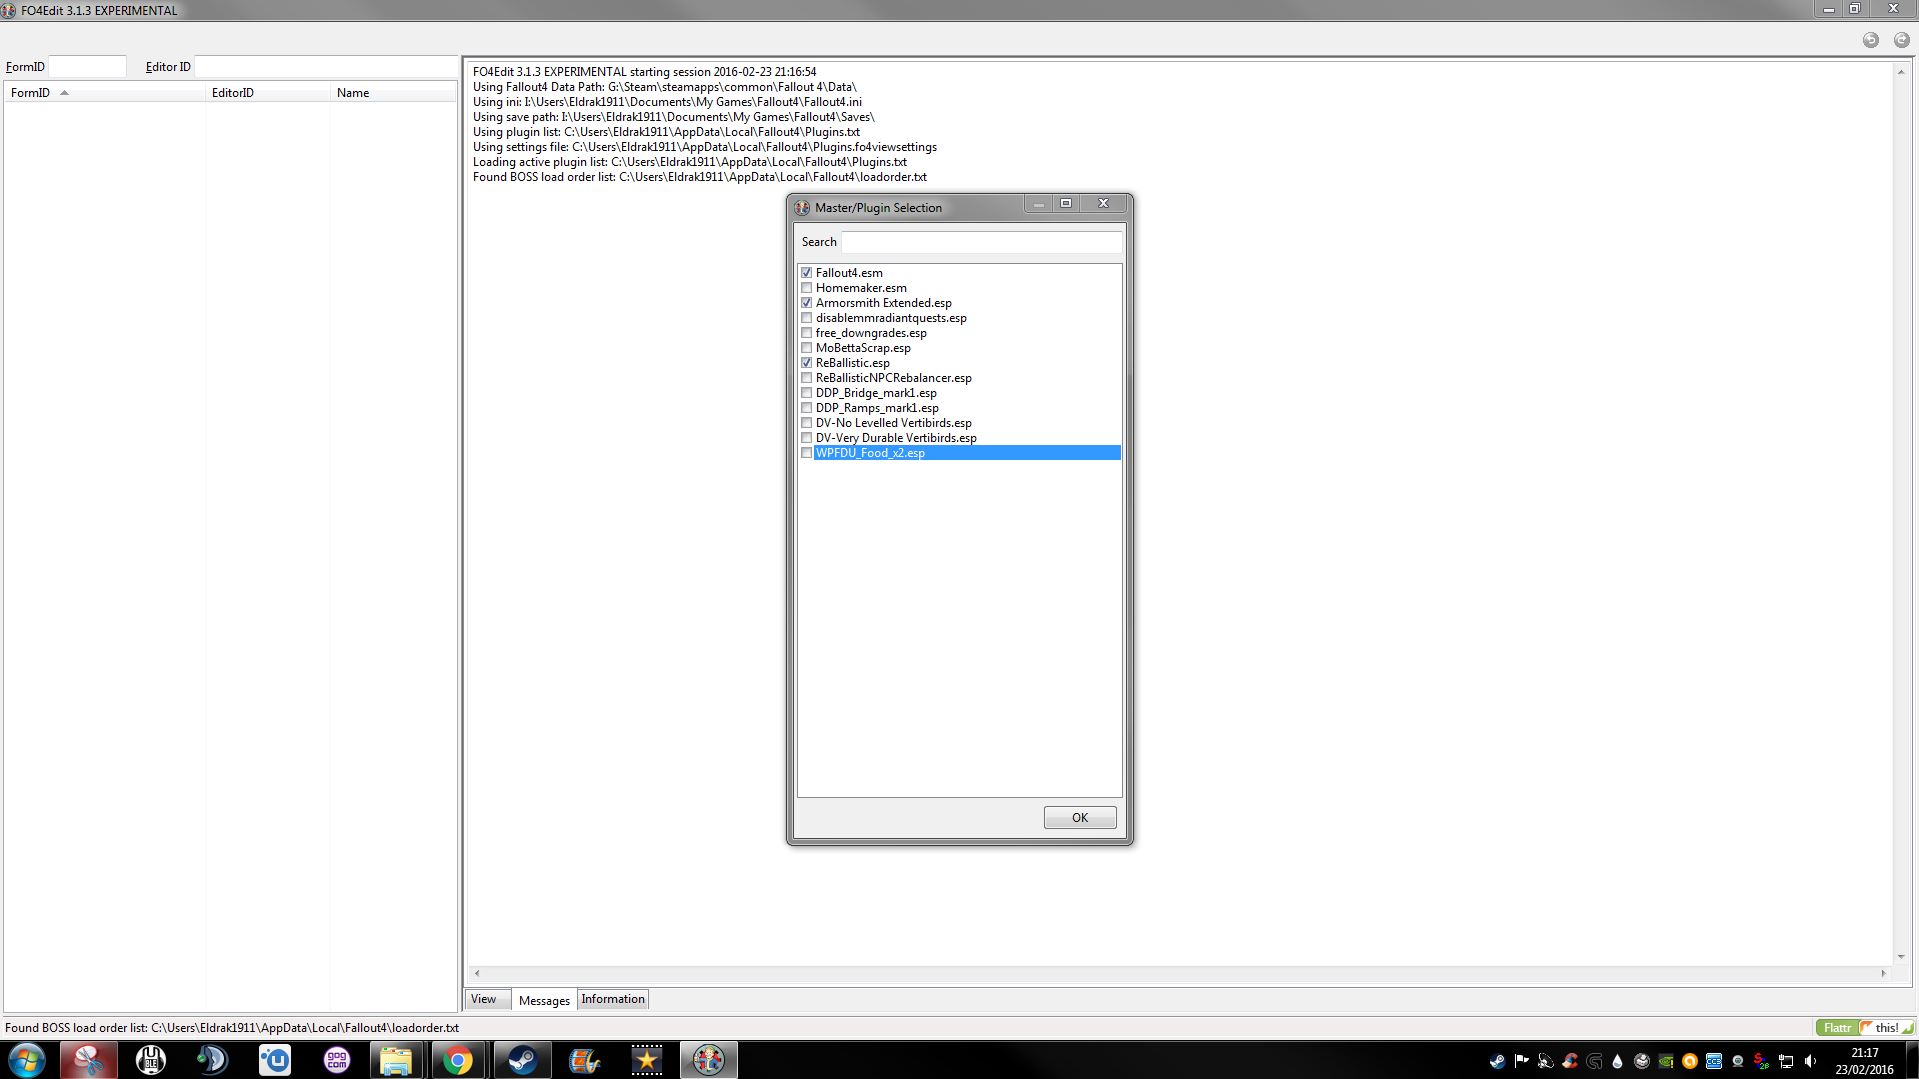Click the horizontal scroll left arrow
Screen dimensions: 1919x1079
coord(477,973)
